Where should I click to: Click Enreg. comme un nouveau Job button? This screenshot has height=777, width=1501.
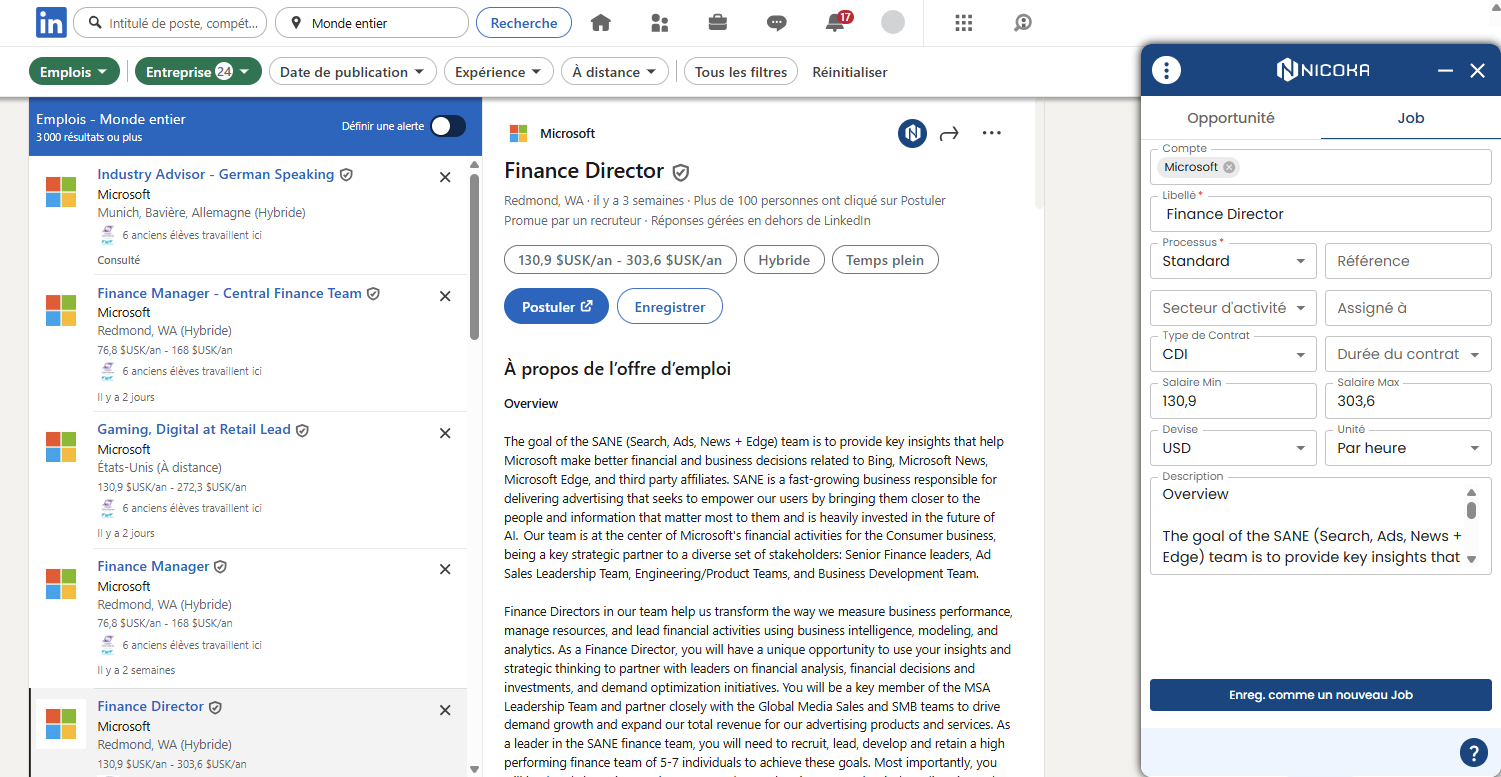(1320, 695)
